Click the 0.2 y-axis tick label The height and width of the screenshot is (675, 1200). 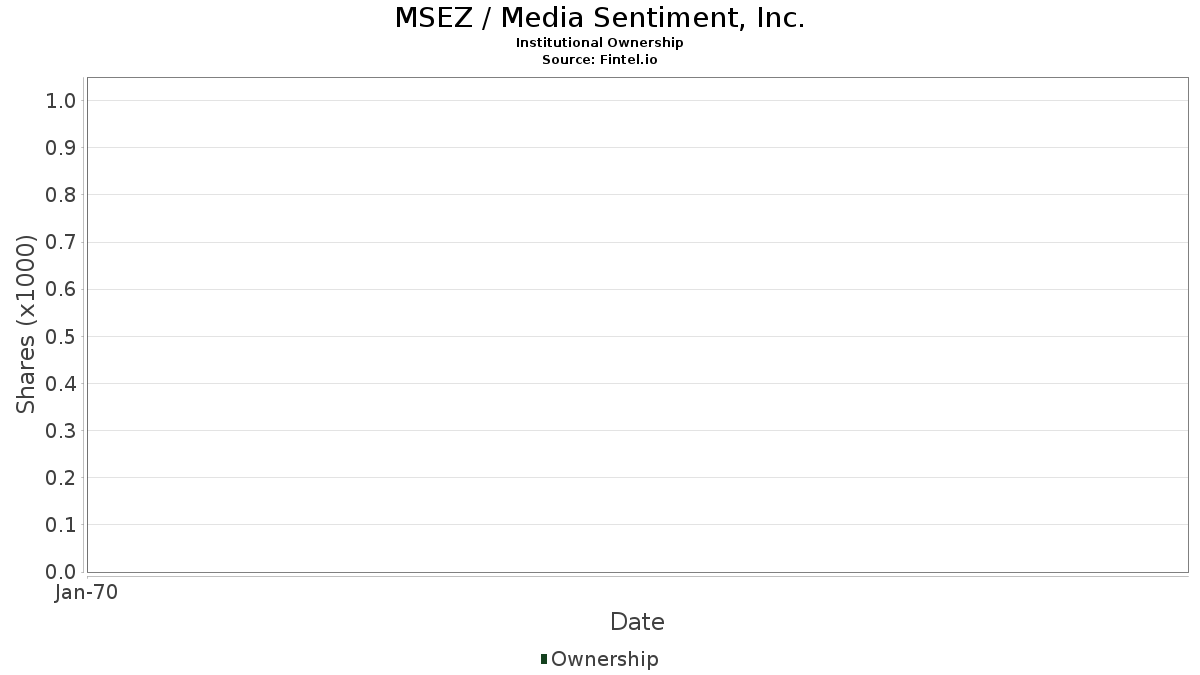coord(60,478)
